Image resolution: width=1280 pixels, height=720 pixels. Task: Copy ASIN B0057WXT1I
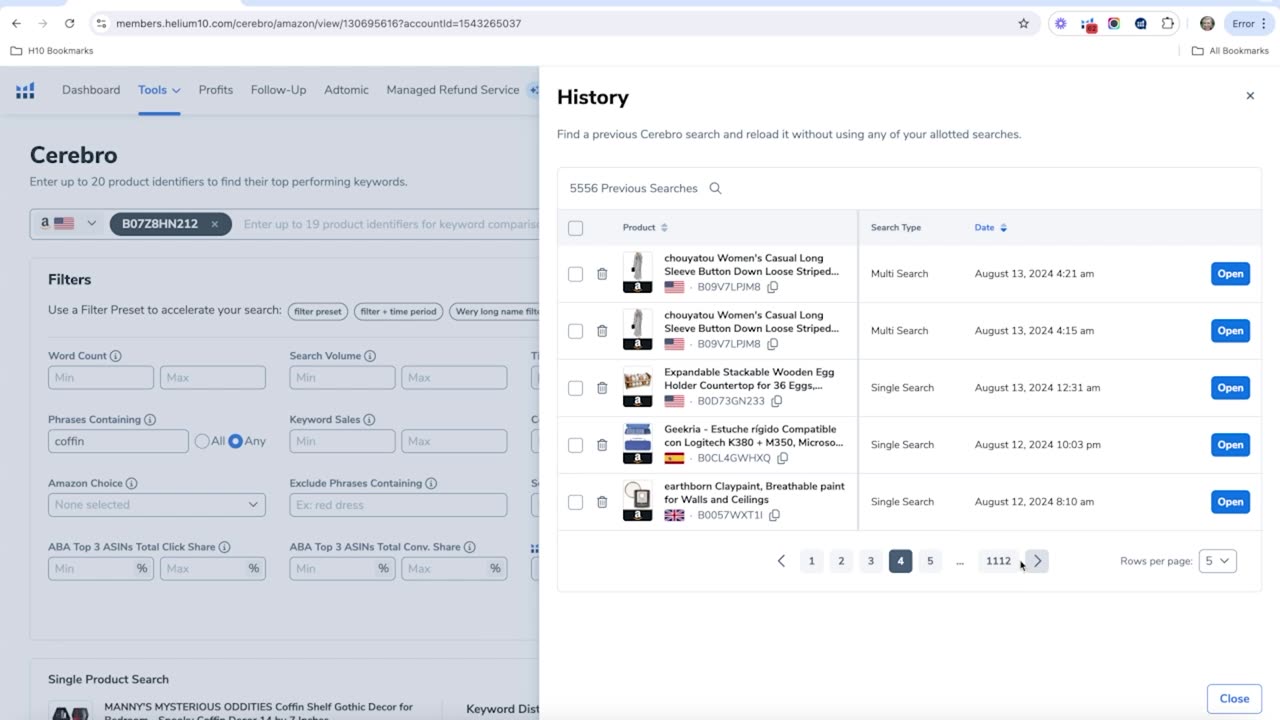click(x=775, y=515)
